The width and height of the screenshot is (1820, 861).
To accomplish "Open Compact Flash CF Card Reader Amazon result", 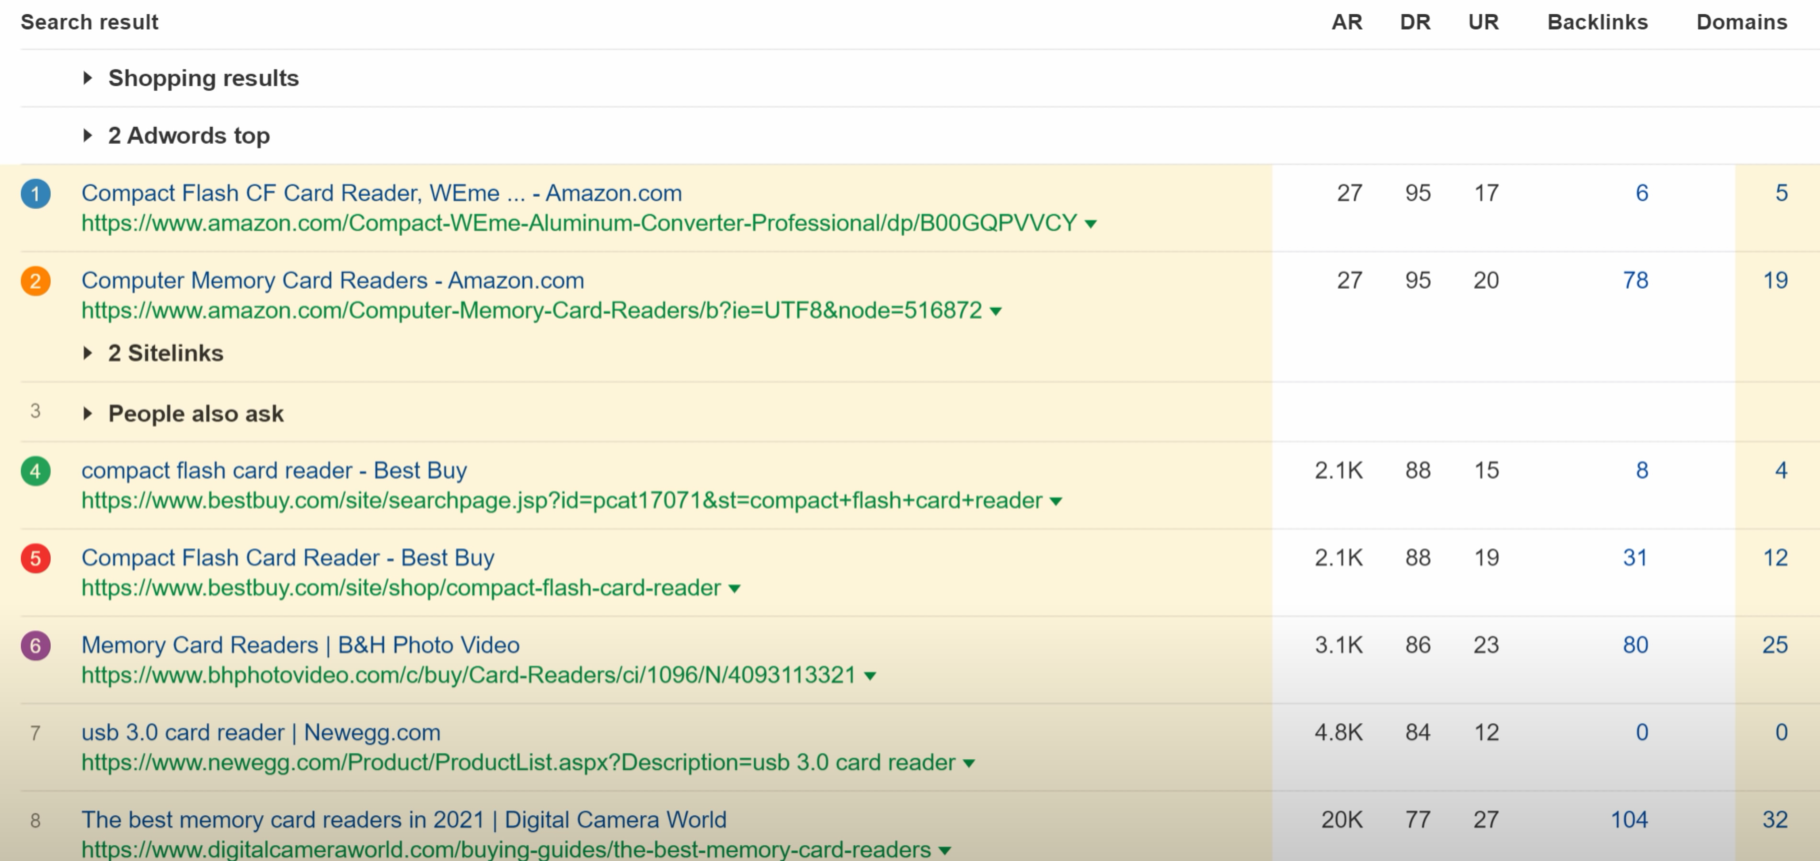I will click(x=381, y=193).
